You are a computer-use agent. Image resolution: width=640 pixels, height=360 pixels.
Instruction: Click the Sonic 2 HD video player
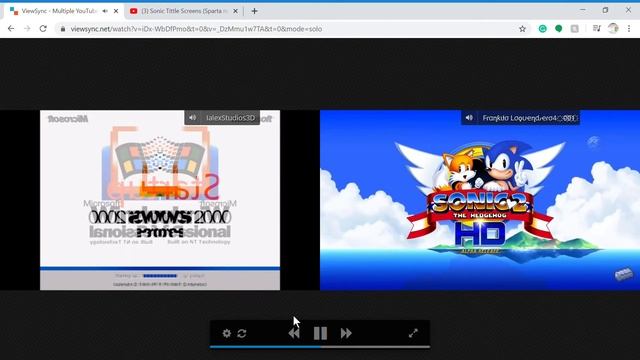coord(480,200)
